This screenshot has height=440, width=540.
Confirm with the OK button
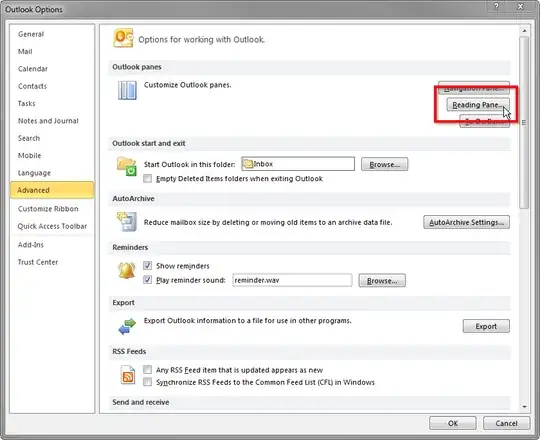coord(453,423)
